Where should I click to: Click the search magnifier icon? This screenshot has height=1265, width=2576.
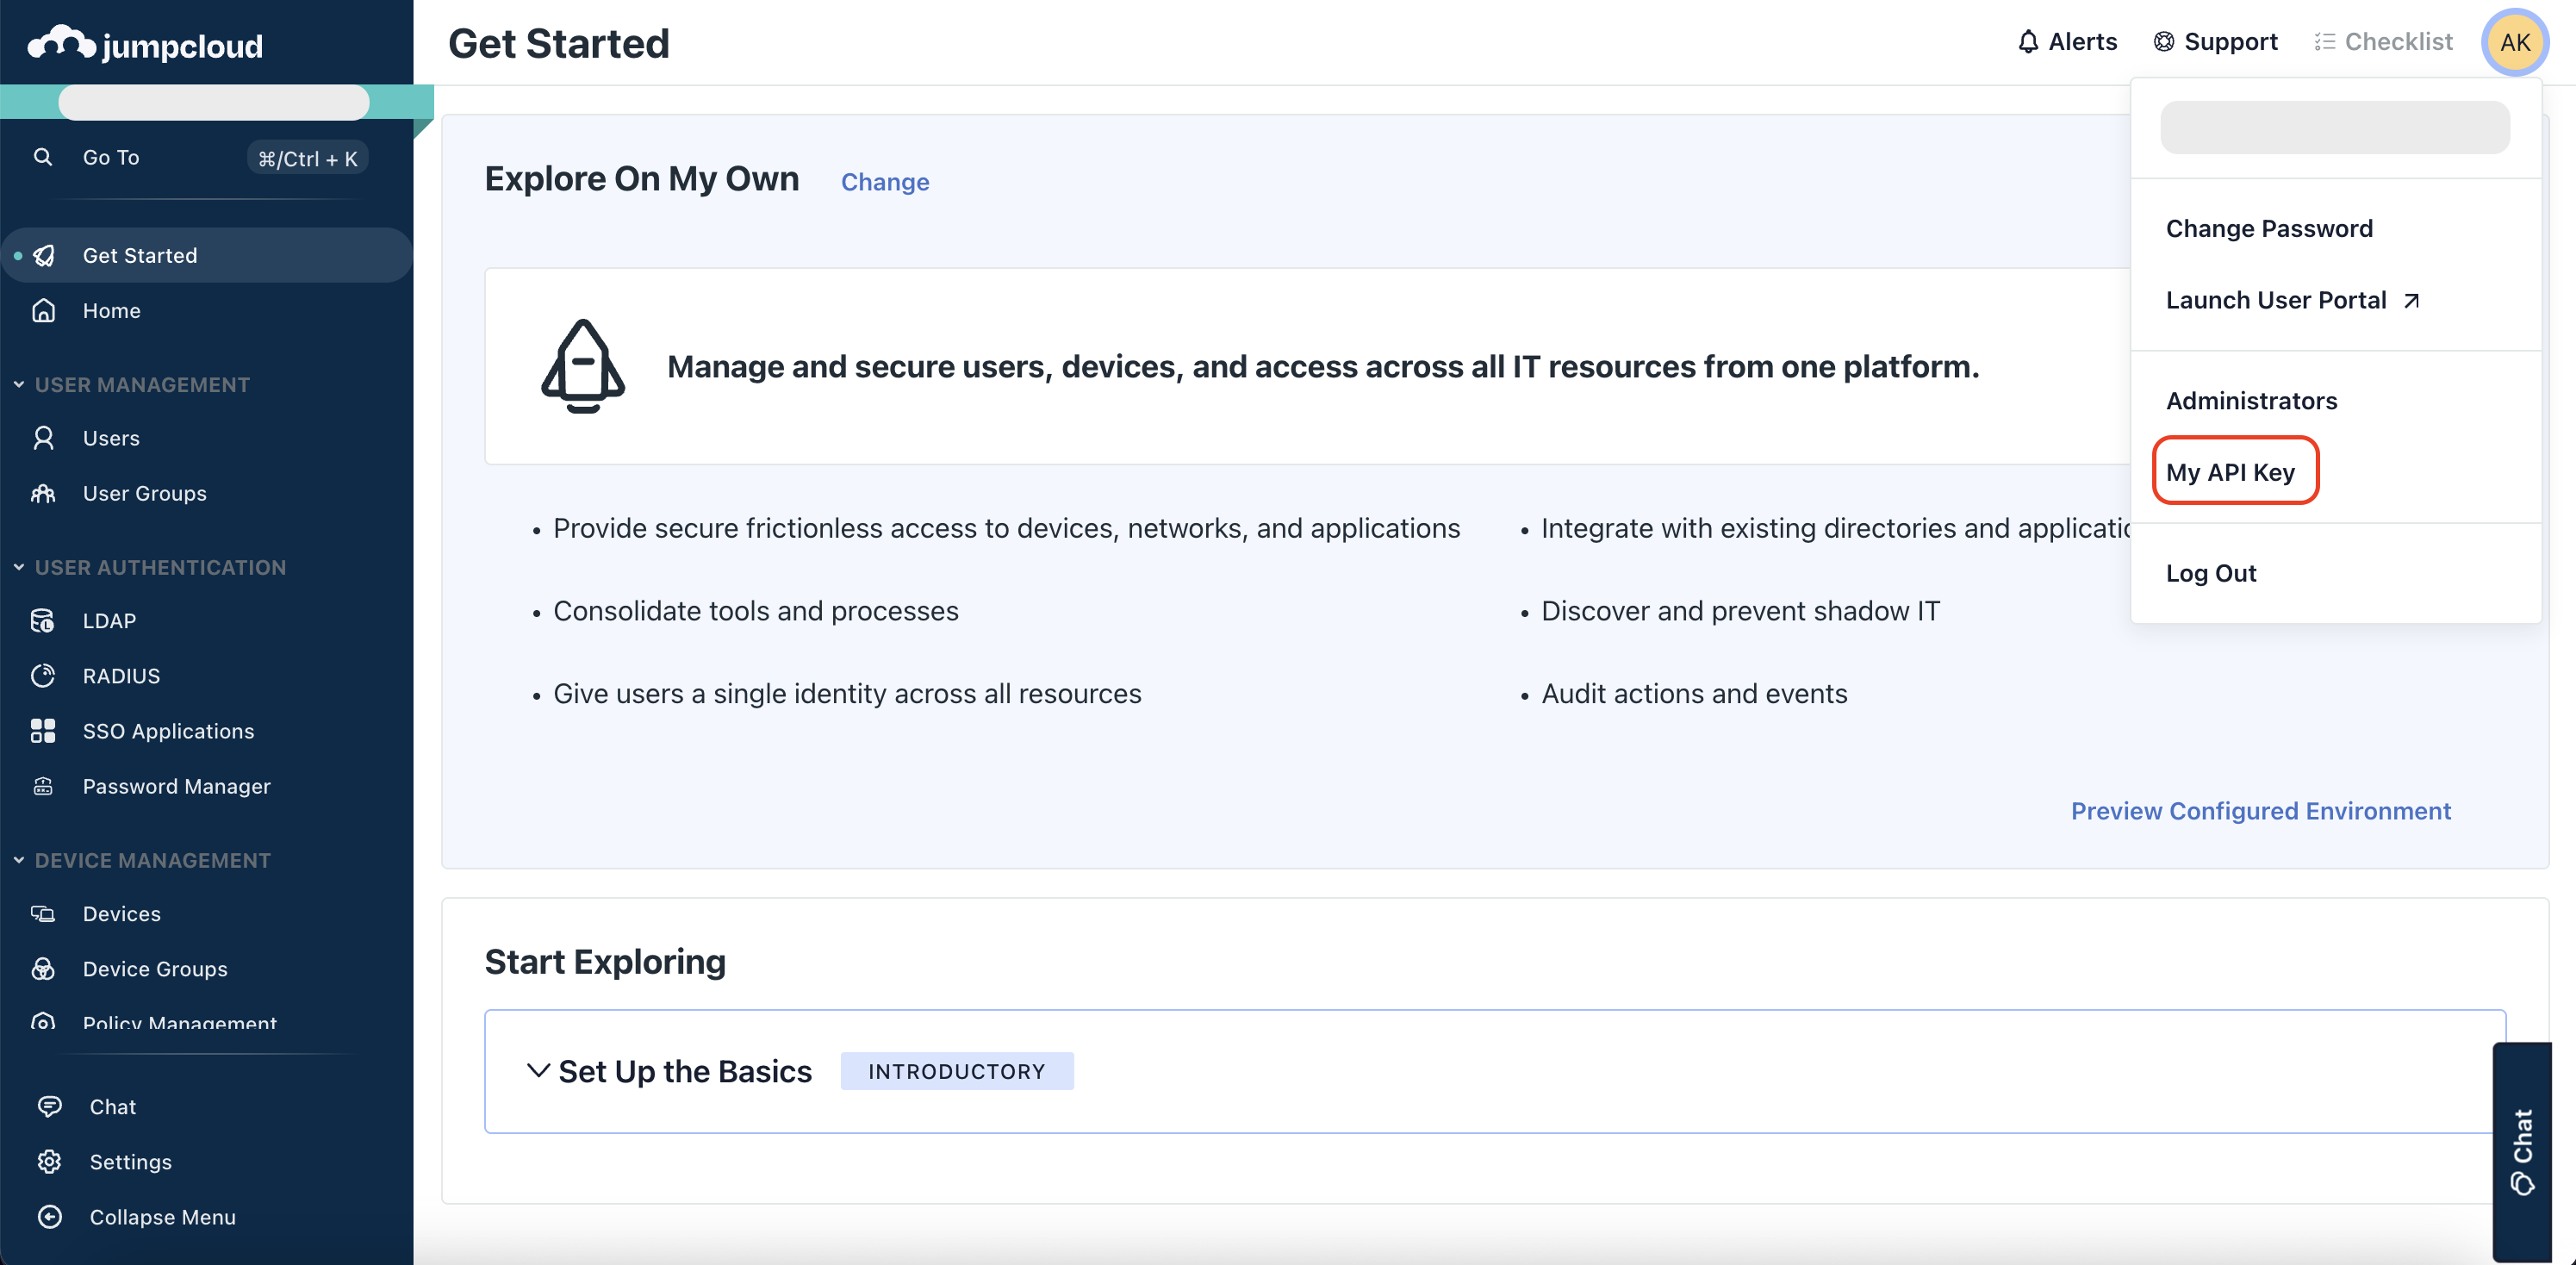43,157
